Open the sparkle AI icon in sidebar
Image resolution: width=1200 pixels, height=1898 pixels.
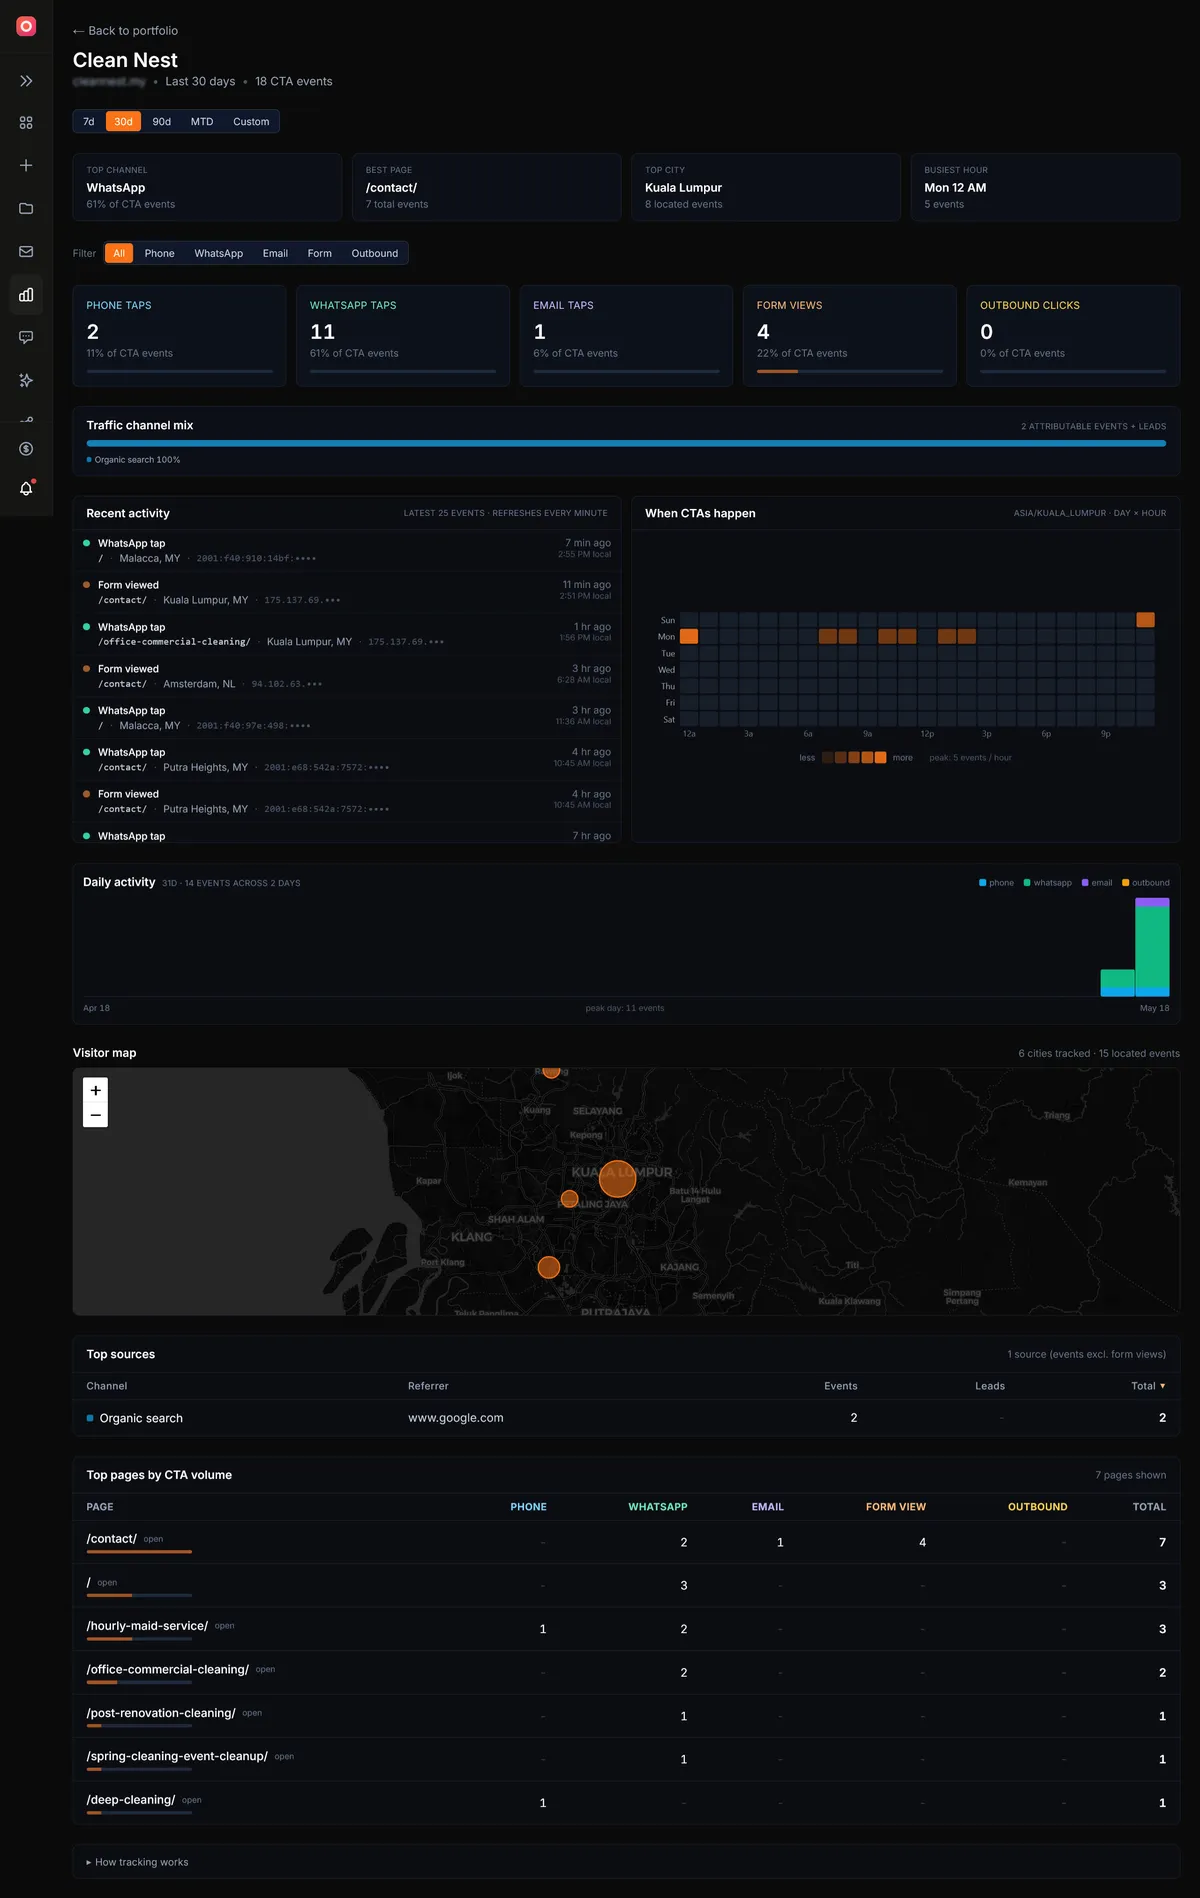(26, 381)
